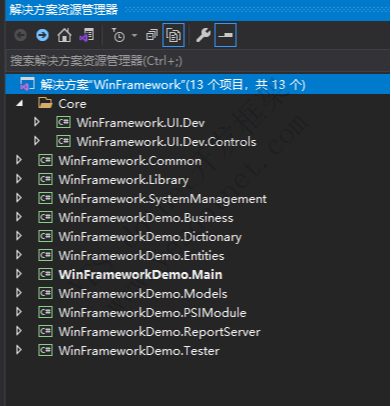Open Pending Changes Filter clock icon
391x406 pixels.
pos(118,35)
